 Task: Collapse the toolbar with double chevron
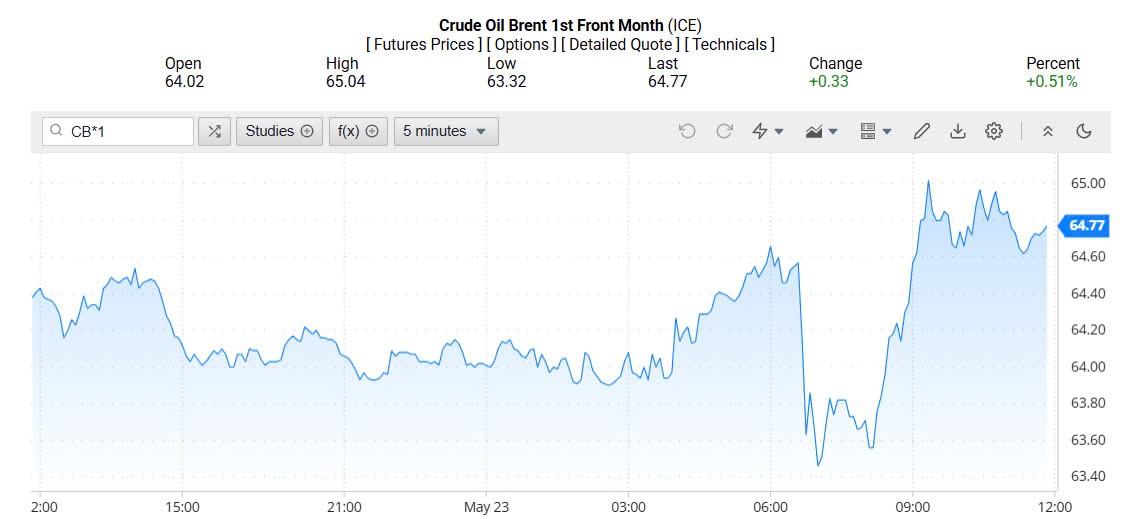(x=1048, y=131)
